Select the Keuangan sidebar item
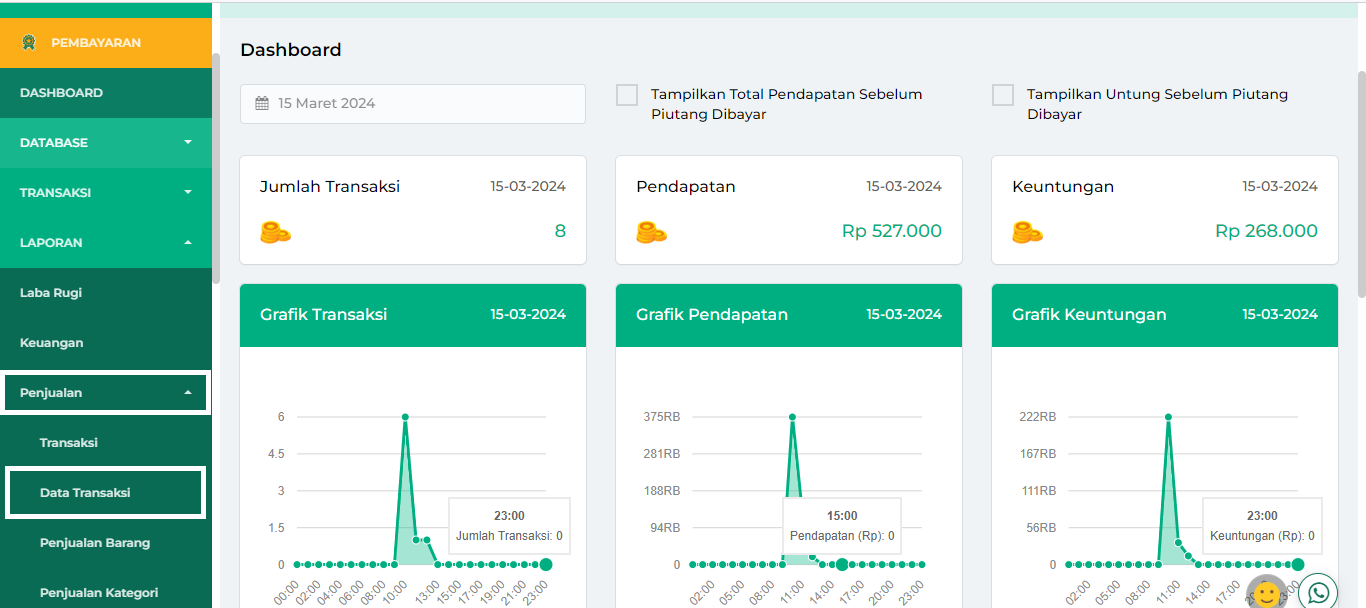Image resolution: width=1366 pixels, height=608 pixels. pyautogui.click(x=52, y=343)
